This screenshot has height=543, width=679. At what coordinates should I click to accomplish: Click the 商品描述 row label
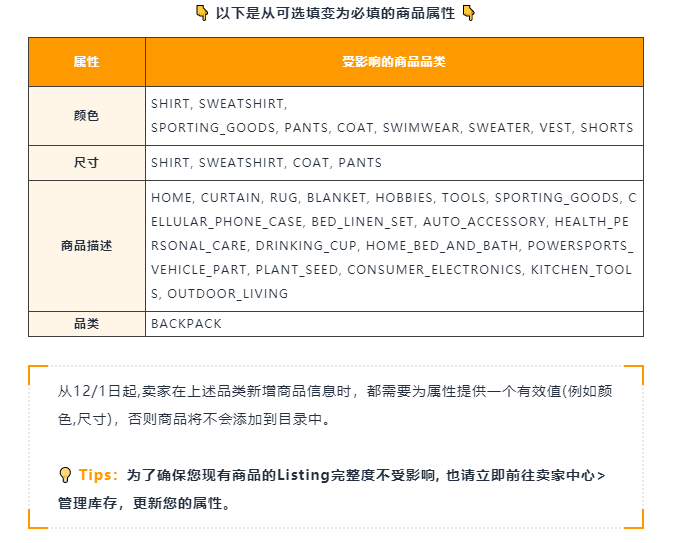[87, 246]
